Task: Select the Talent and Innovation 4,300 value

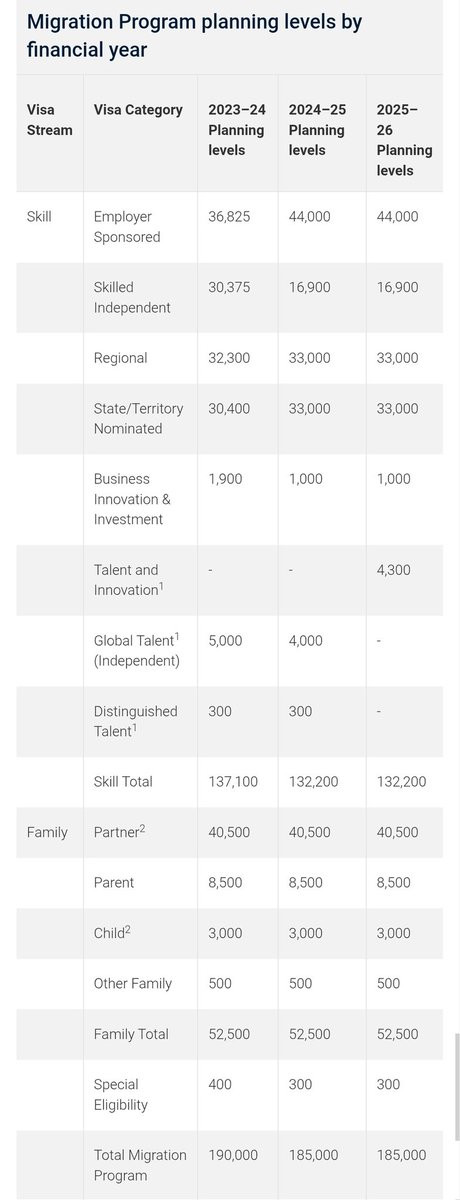Action: pyautogui.click(x=394, y=570)
